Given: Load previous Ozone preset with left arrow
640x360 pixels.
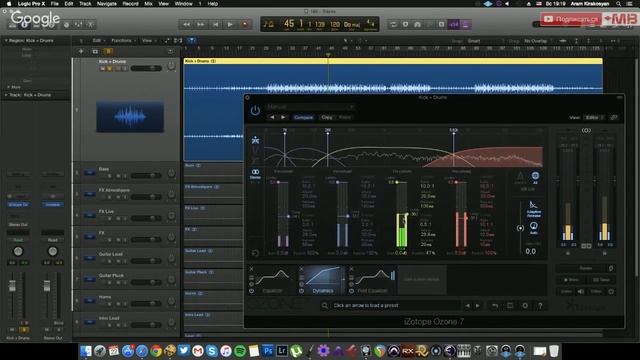Looking at the screenshot, I should coord(467,305).
